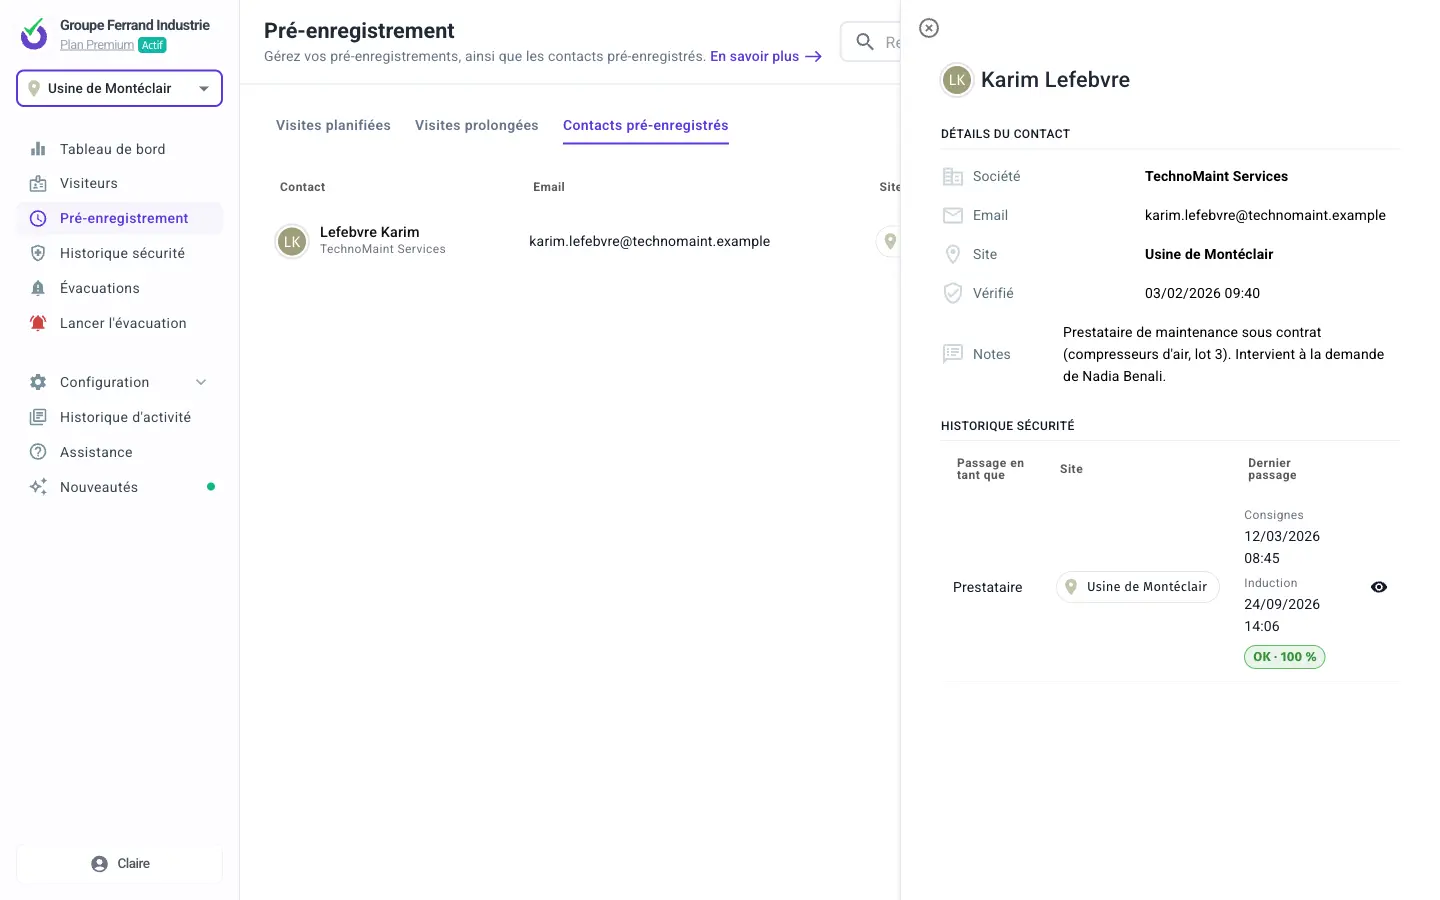
Task: Click the Claire account button
Action: 119,864
